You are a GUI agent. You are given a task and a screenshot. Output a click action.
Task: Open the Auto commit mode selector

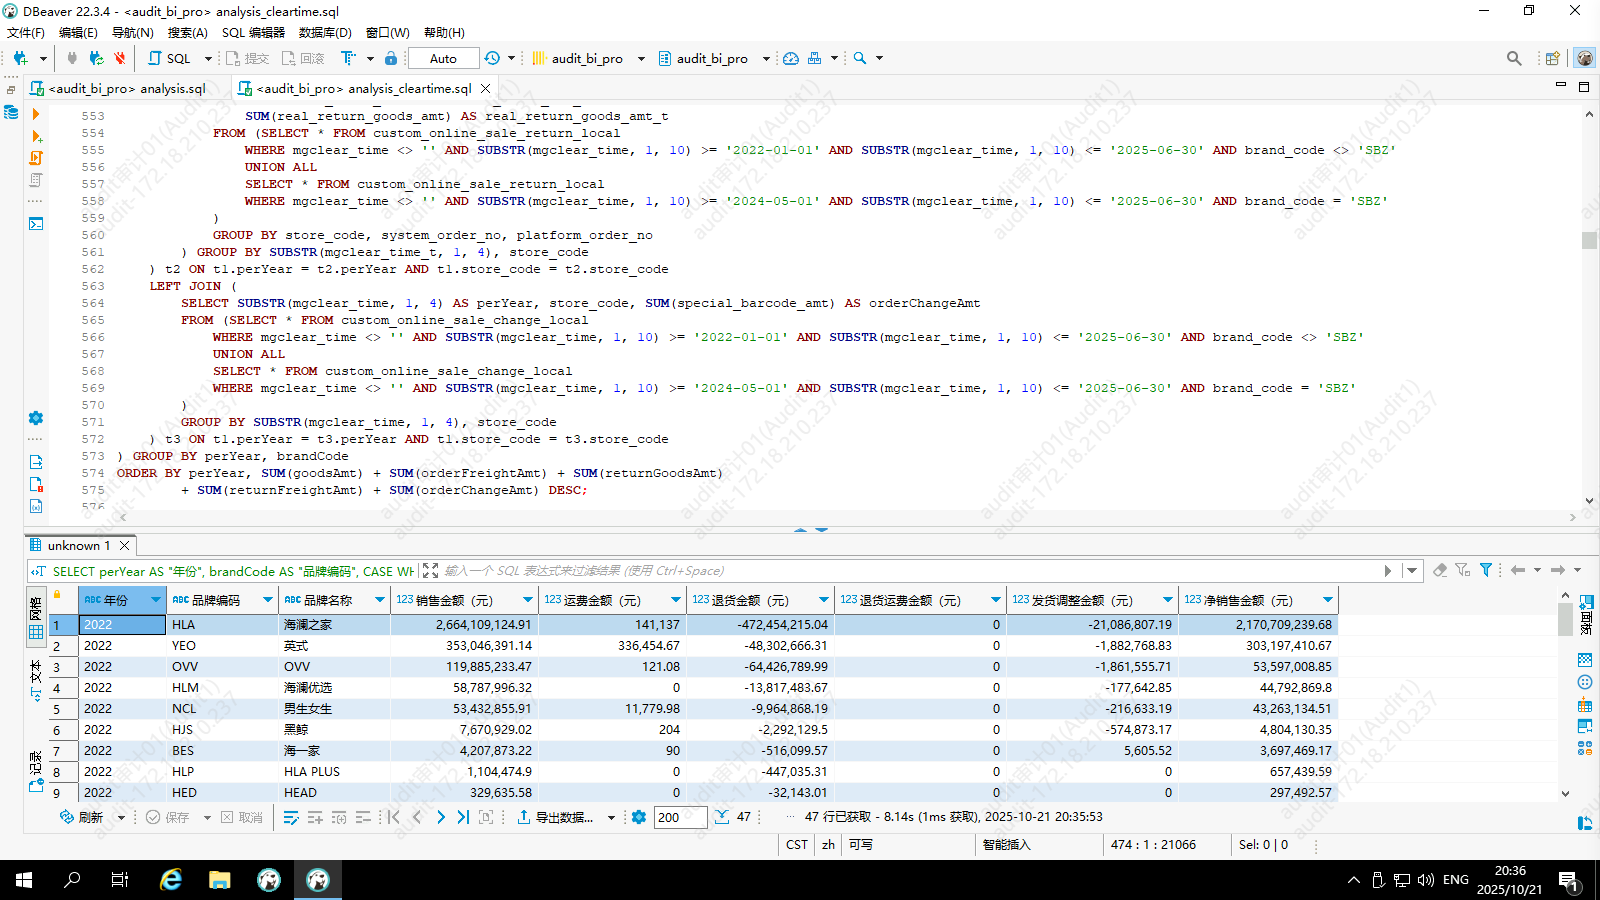443,58
